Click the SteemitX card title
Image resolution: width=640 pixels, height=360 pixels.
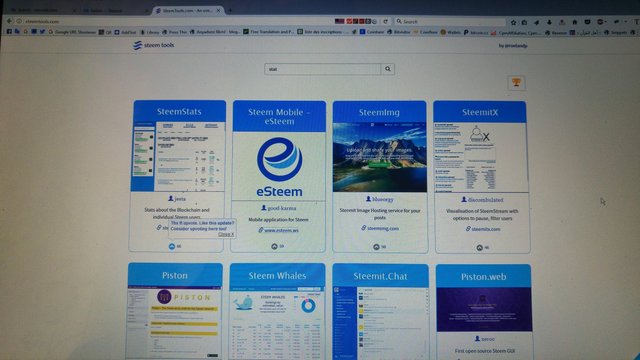pos(480,112)
